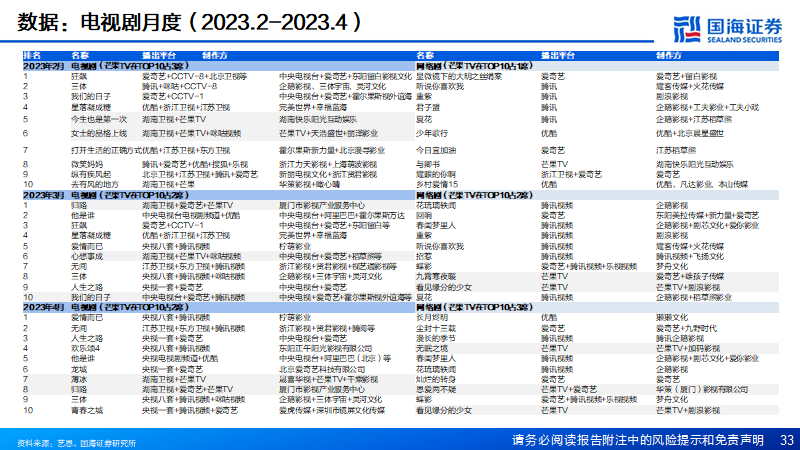Click April web drama "尘封十三载"
The width and height of the screenshot is (800, 450).
(436, 328)
